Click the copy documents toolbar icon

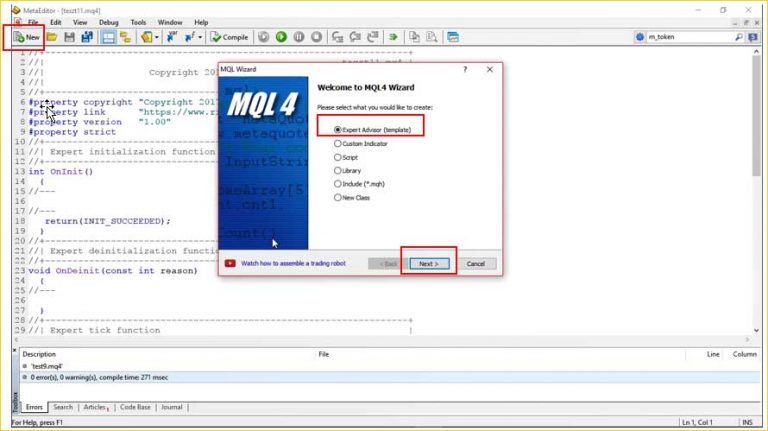414,37
